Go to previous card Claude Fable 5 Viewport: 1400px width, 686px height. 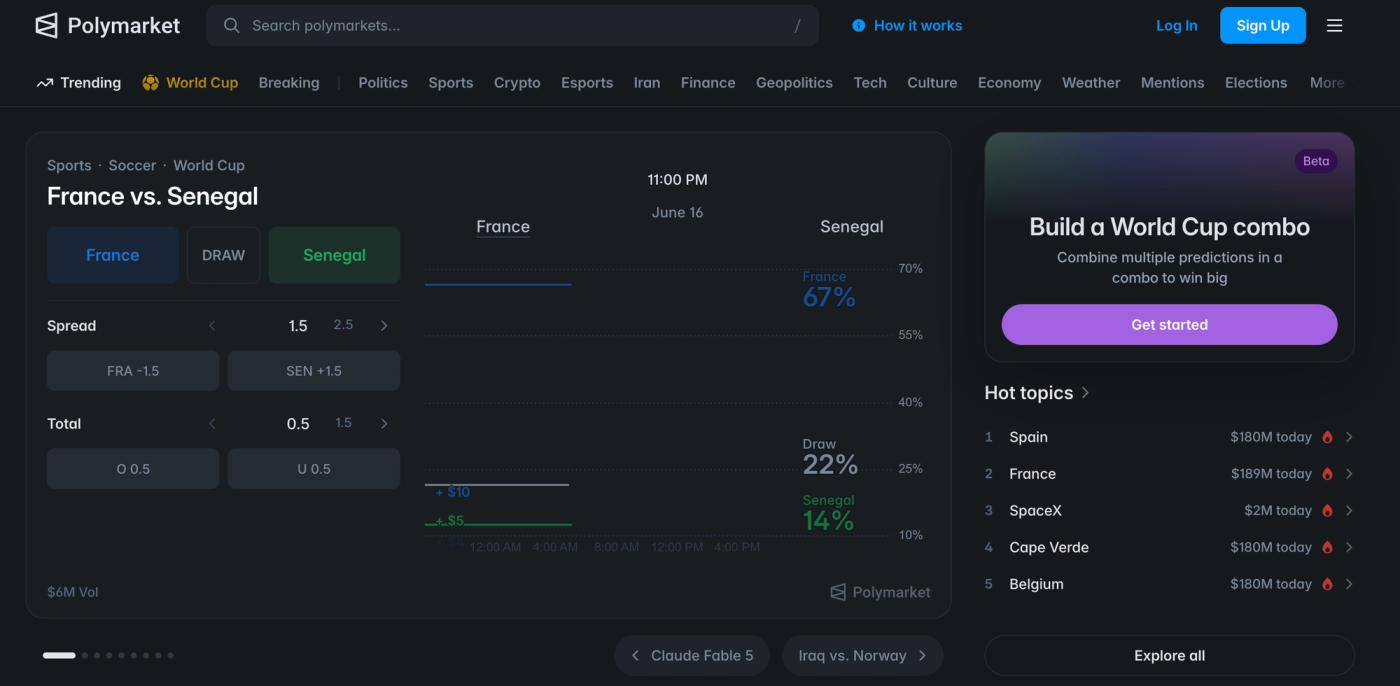[692, 656]
